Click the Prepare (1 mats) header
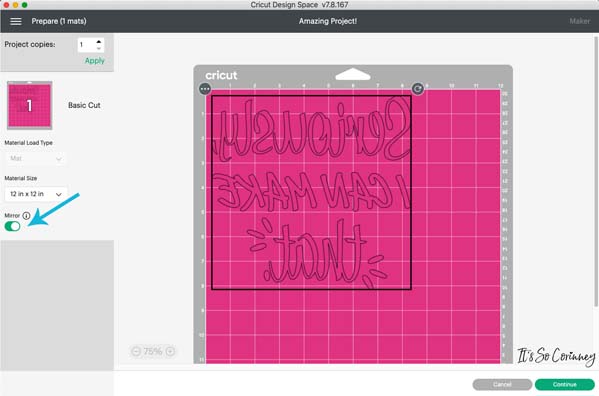This screenshot has width=599, height=396. 59,21
